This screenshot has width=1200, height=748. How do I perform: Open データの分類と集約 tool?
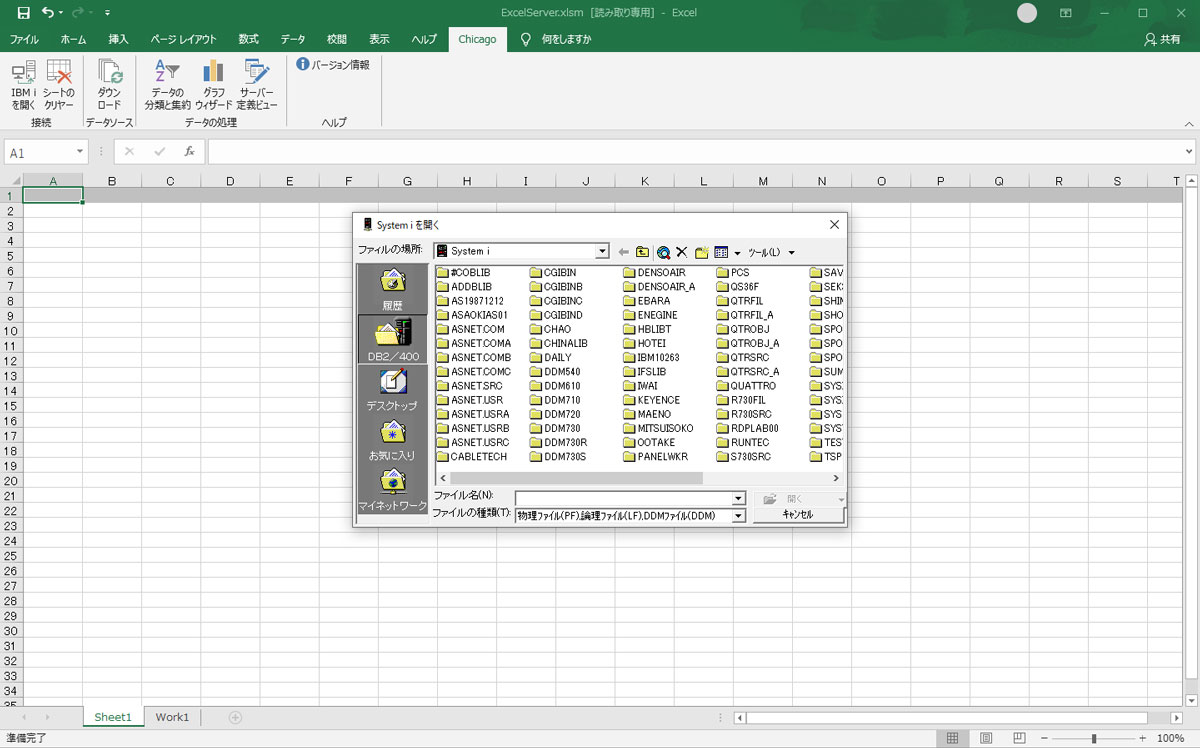[x=167, y=84]
